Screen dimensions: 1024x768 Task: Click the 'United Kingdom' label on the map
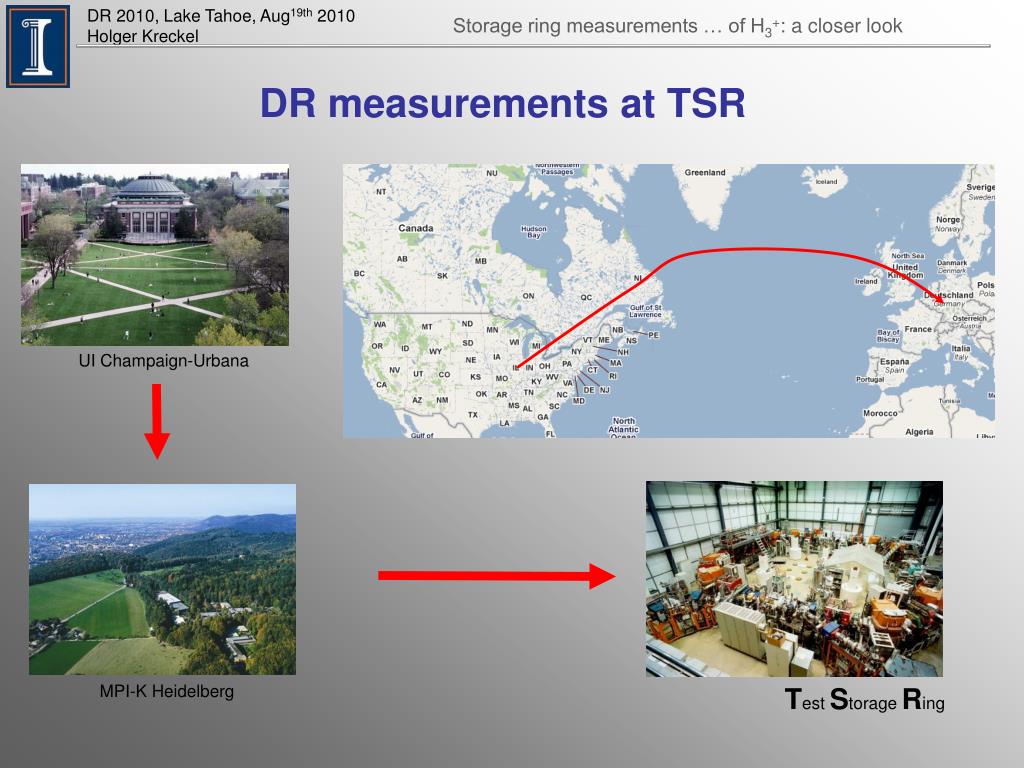click(x=904, y=271)
